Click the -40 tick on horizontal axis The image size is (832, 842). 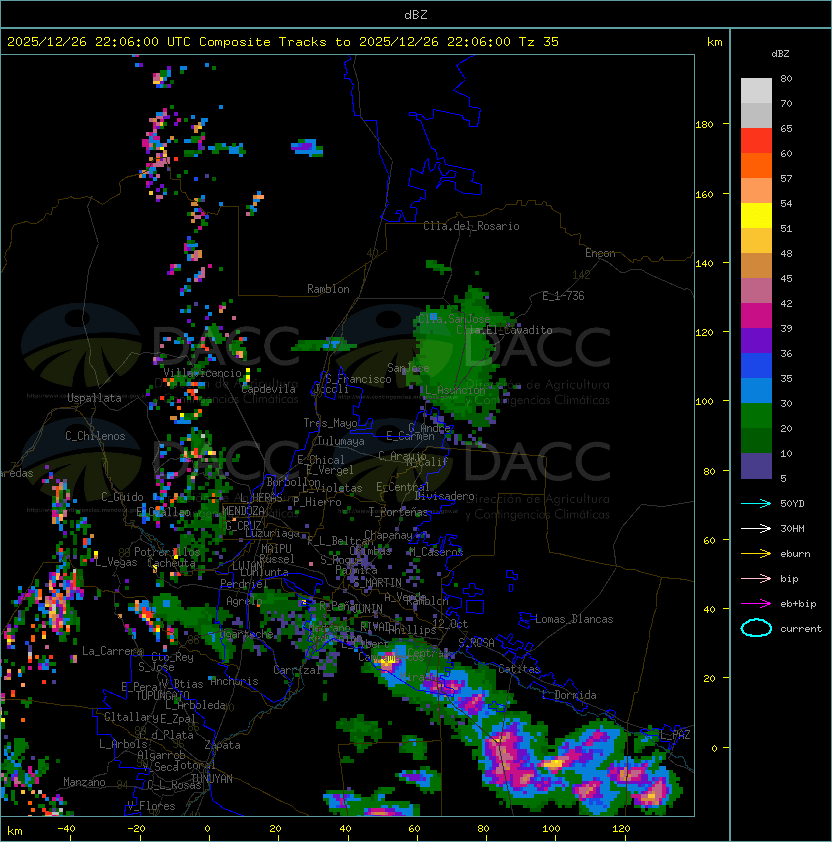[66, 829]
